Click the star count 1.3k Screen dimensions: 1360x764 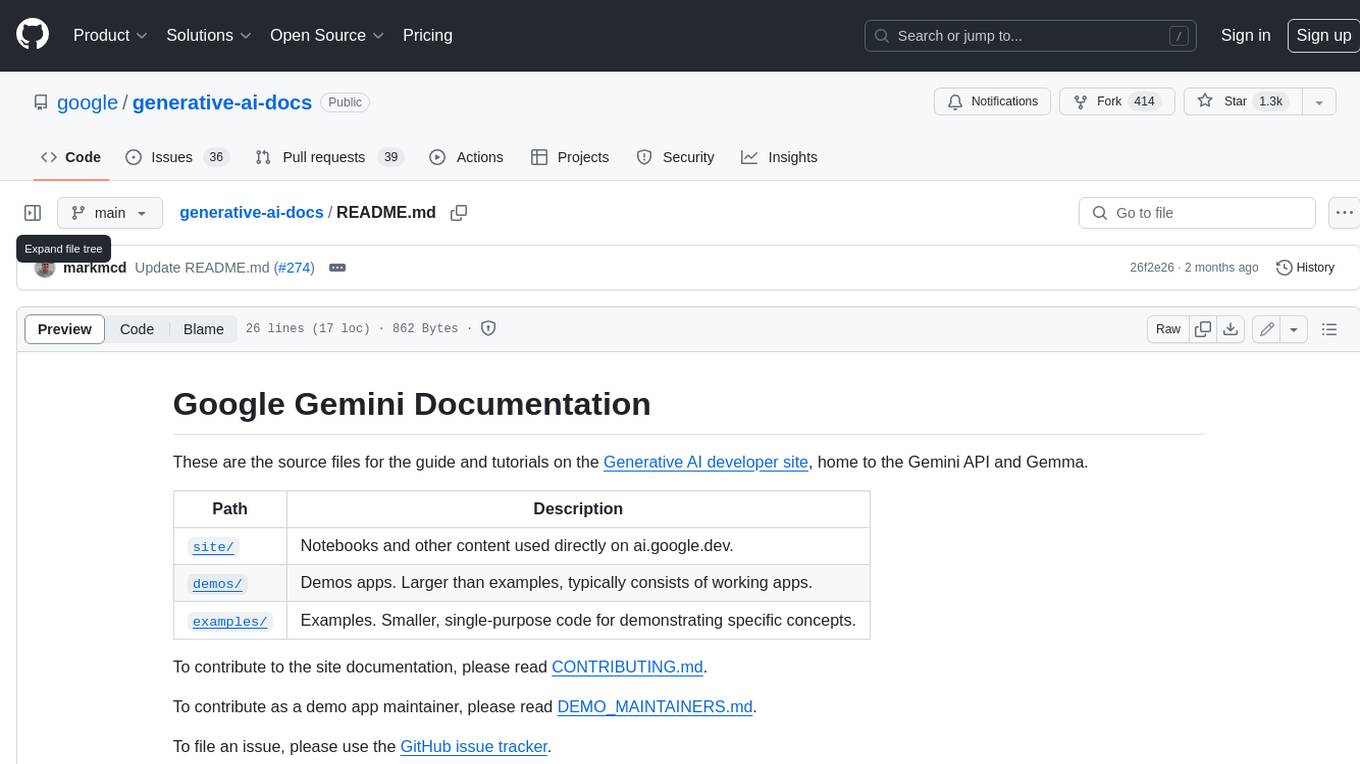(x=1270, y=102)
